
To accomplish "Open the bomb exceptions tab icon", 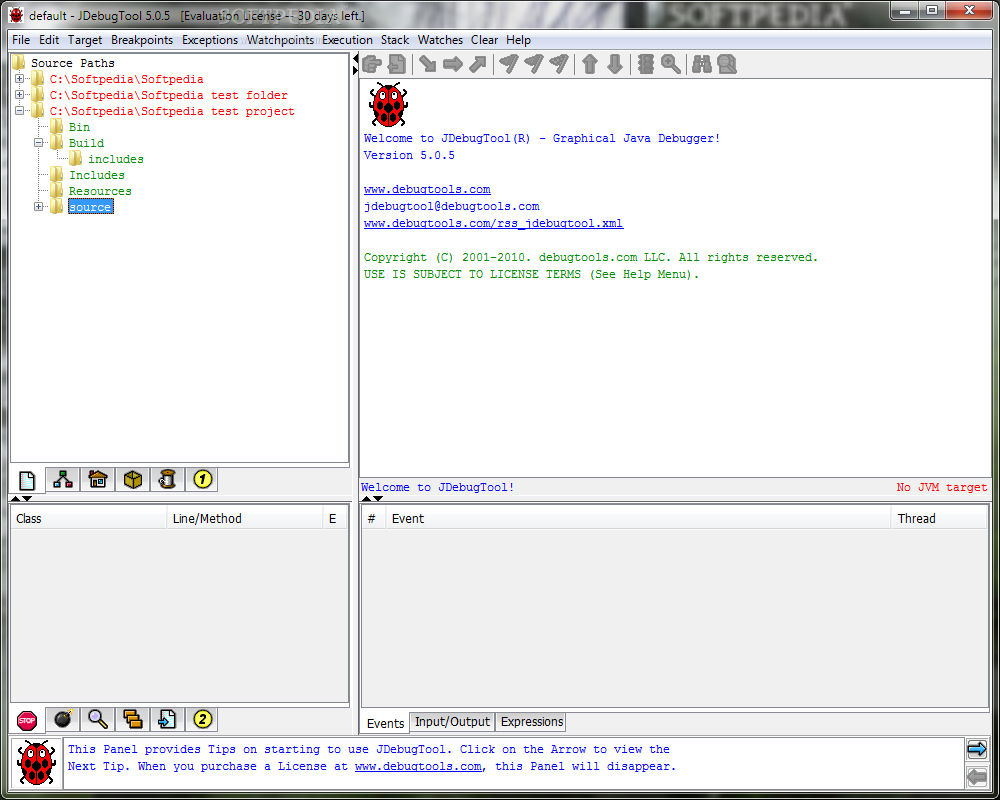I will tap(62, 720).
